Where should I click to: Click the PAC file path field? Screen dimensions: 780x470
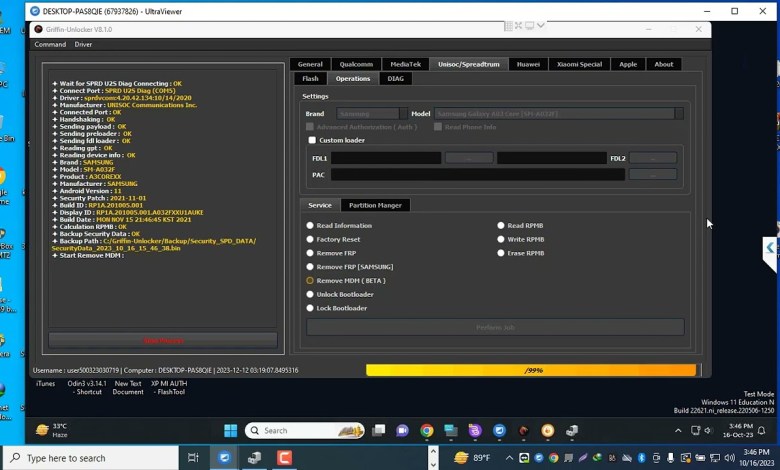tap(478, 175)
